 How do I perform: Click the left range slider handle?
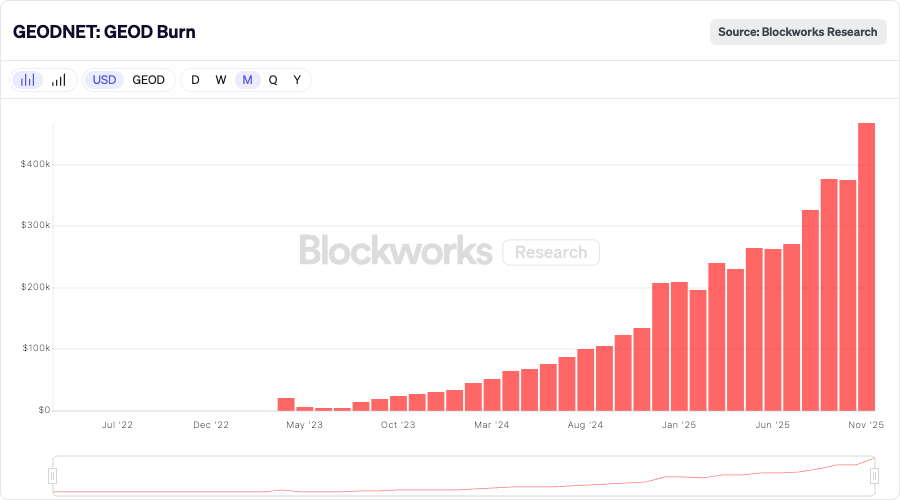click(52, 476)
